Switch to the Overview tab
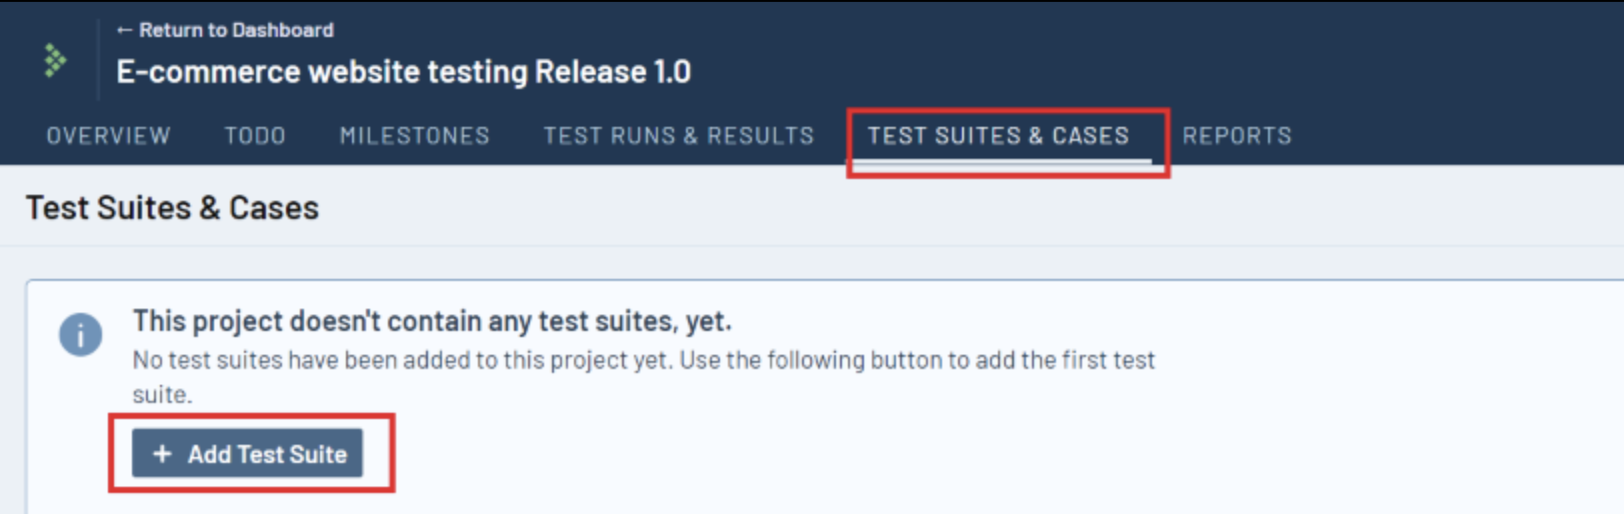This screenshot has width=1624, height=514. [108, 136]
